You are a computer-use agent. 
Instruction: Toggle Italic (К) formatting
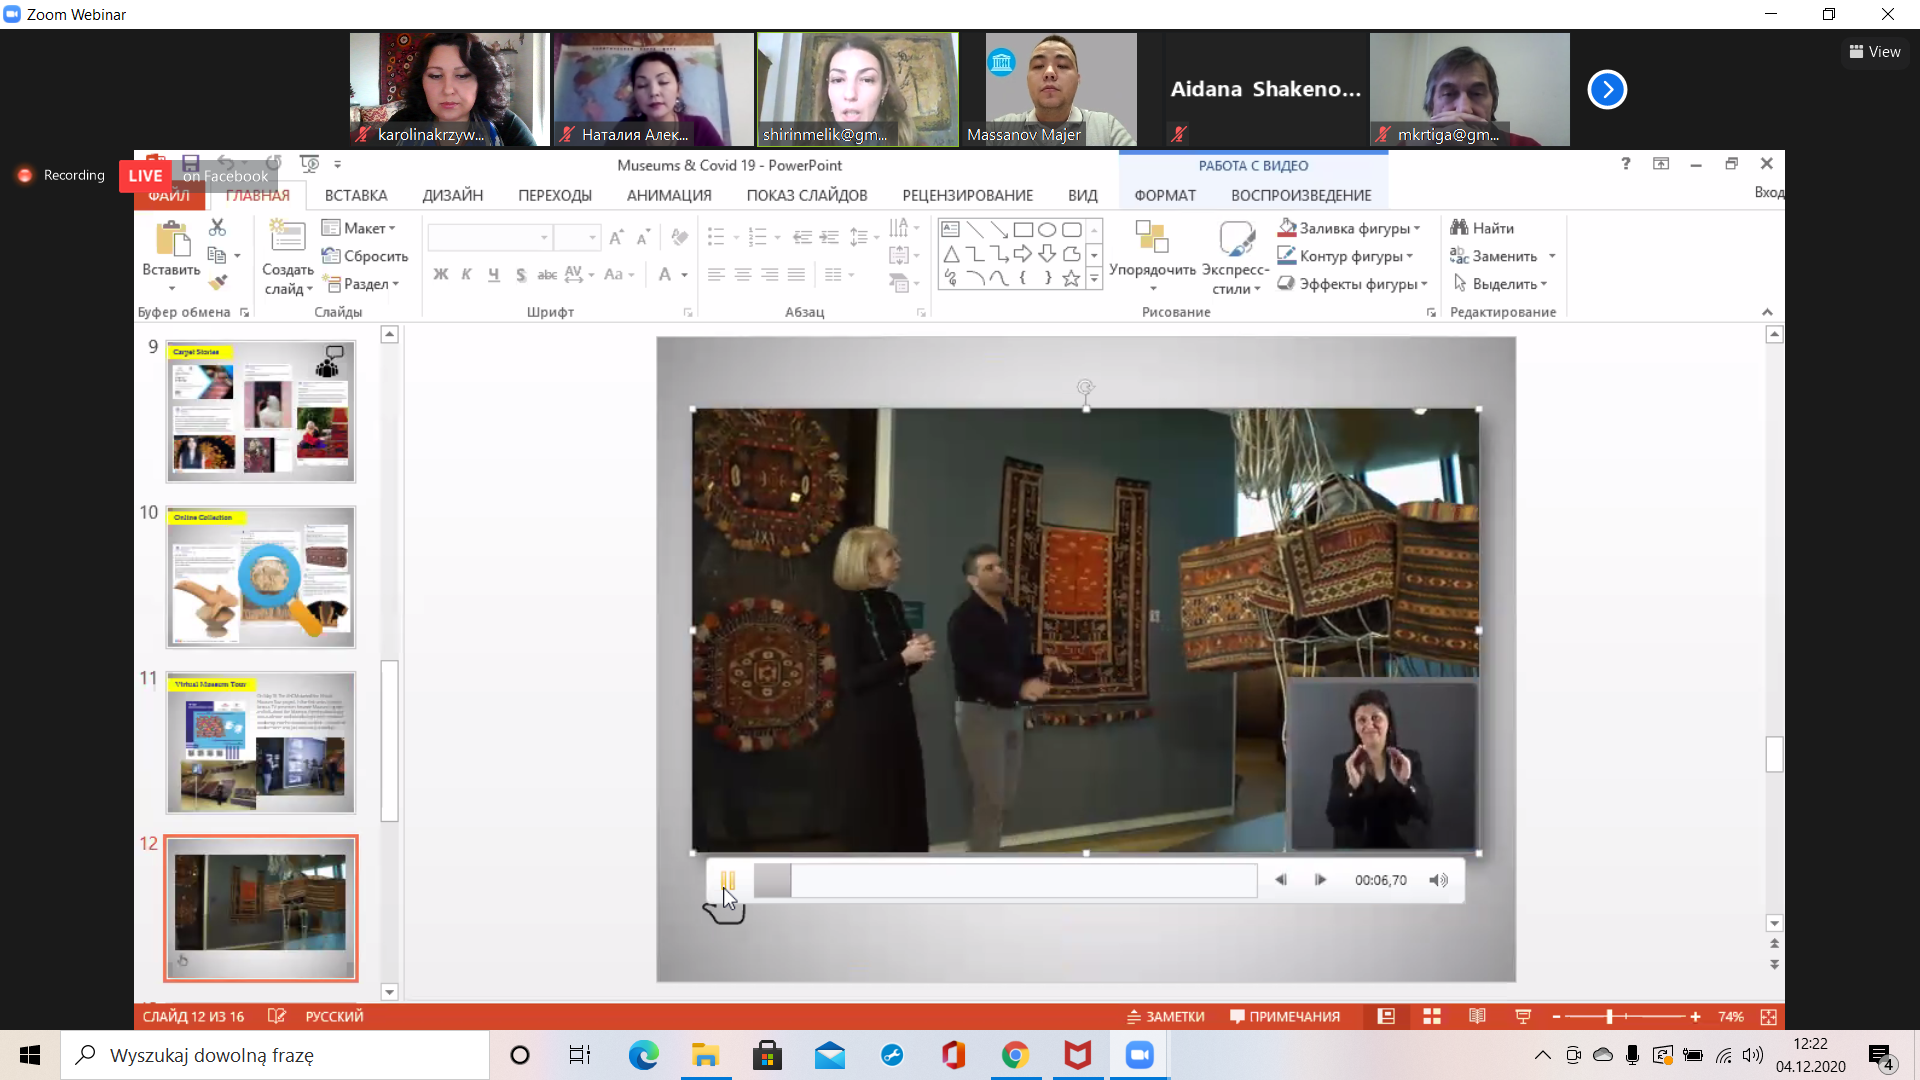(x=466, y=274)
